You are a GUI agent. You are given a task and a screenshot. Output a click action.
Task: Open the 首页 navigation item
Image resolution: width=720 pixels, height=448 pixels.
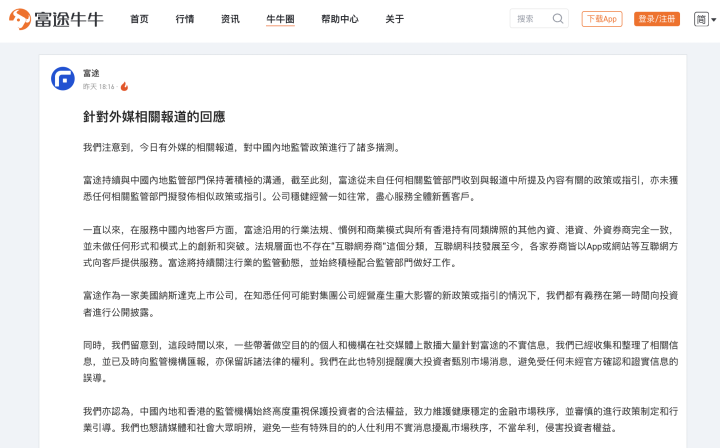tap(139, 19)
